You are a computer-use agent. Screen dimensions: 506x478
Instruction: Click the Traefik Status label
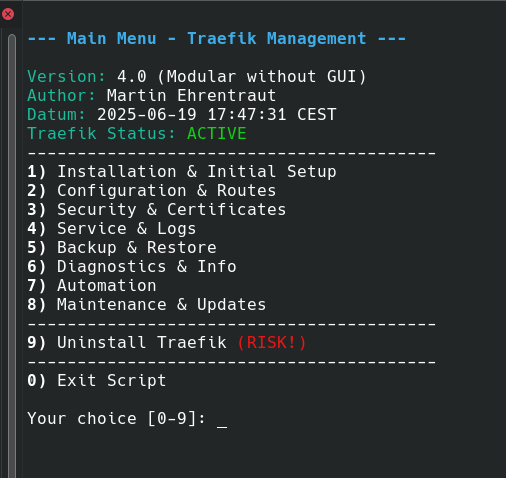pos(101,134)
